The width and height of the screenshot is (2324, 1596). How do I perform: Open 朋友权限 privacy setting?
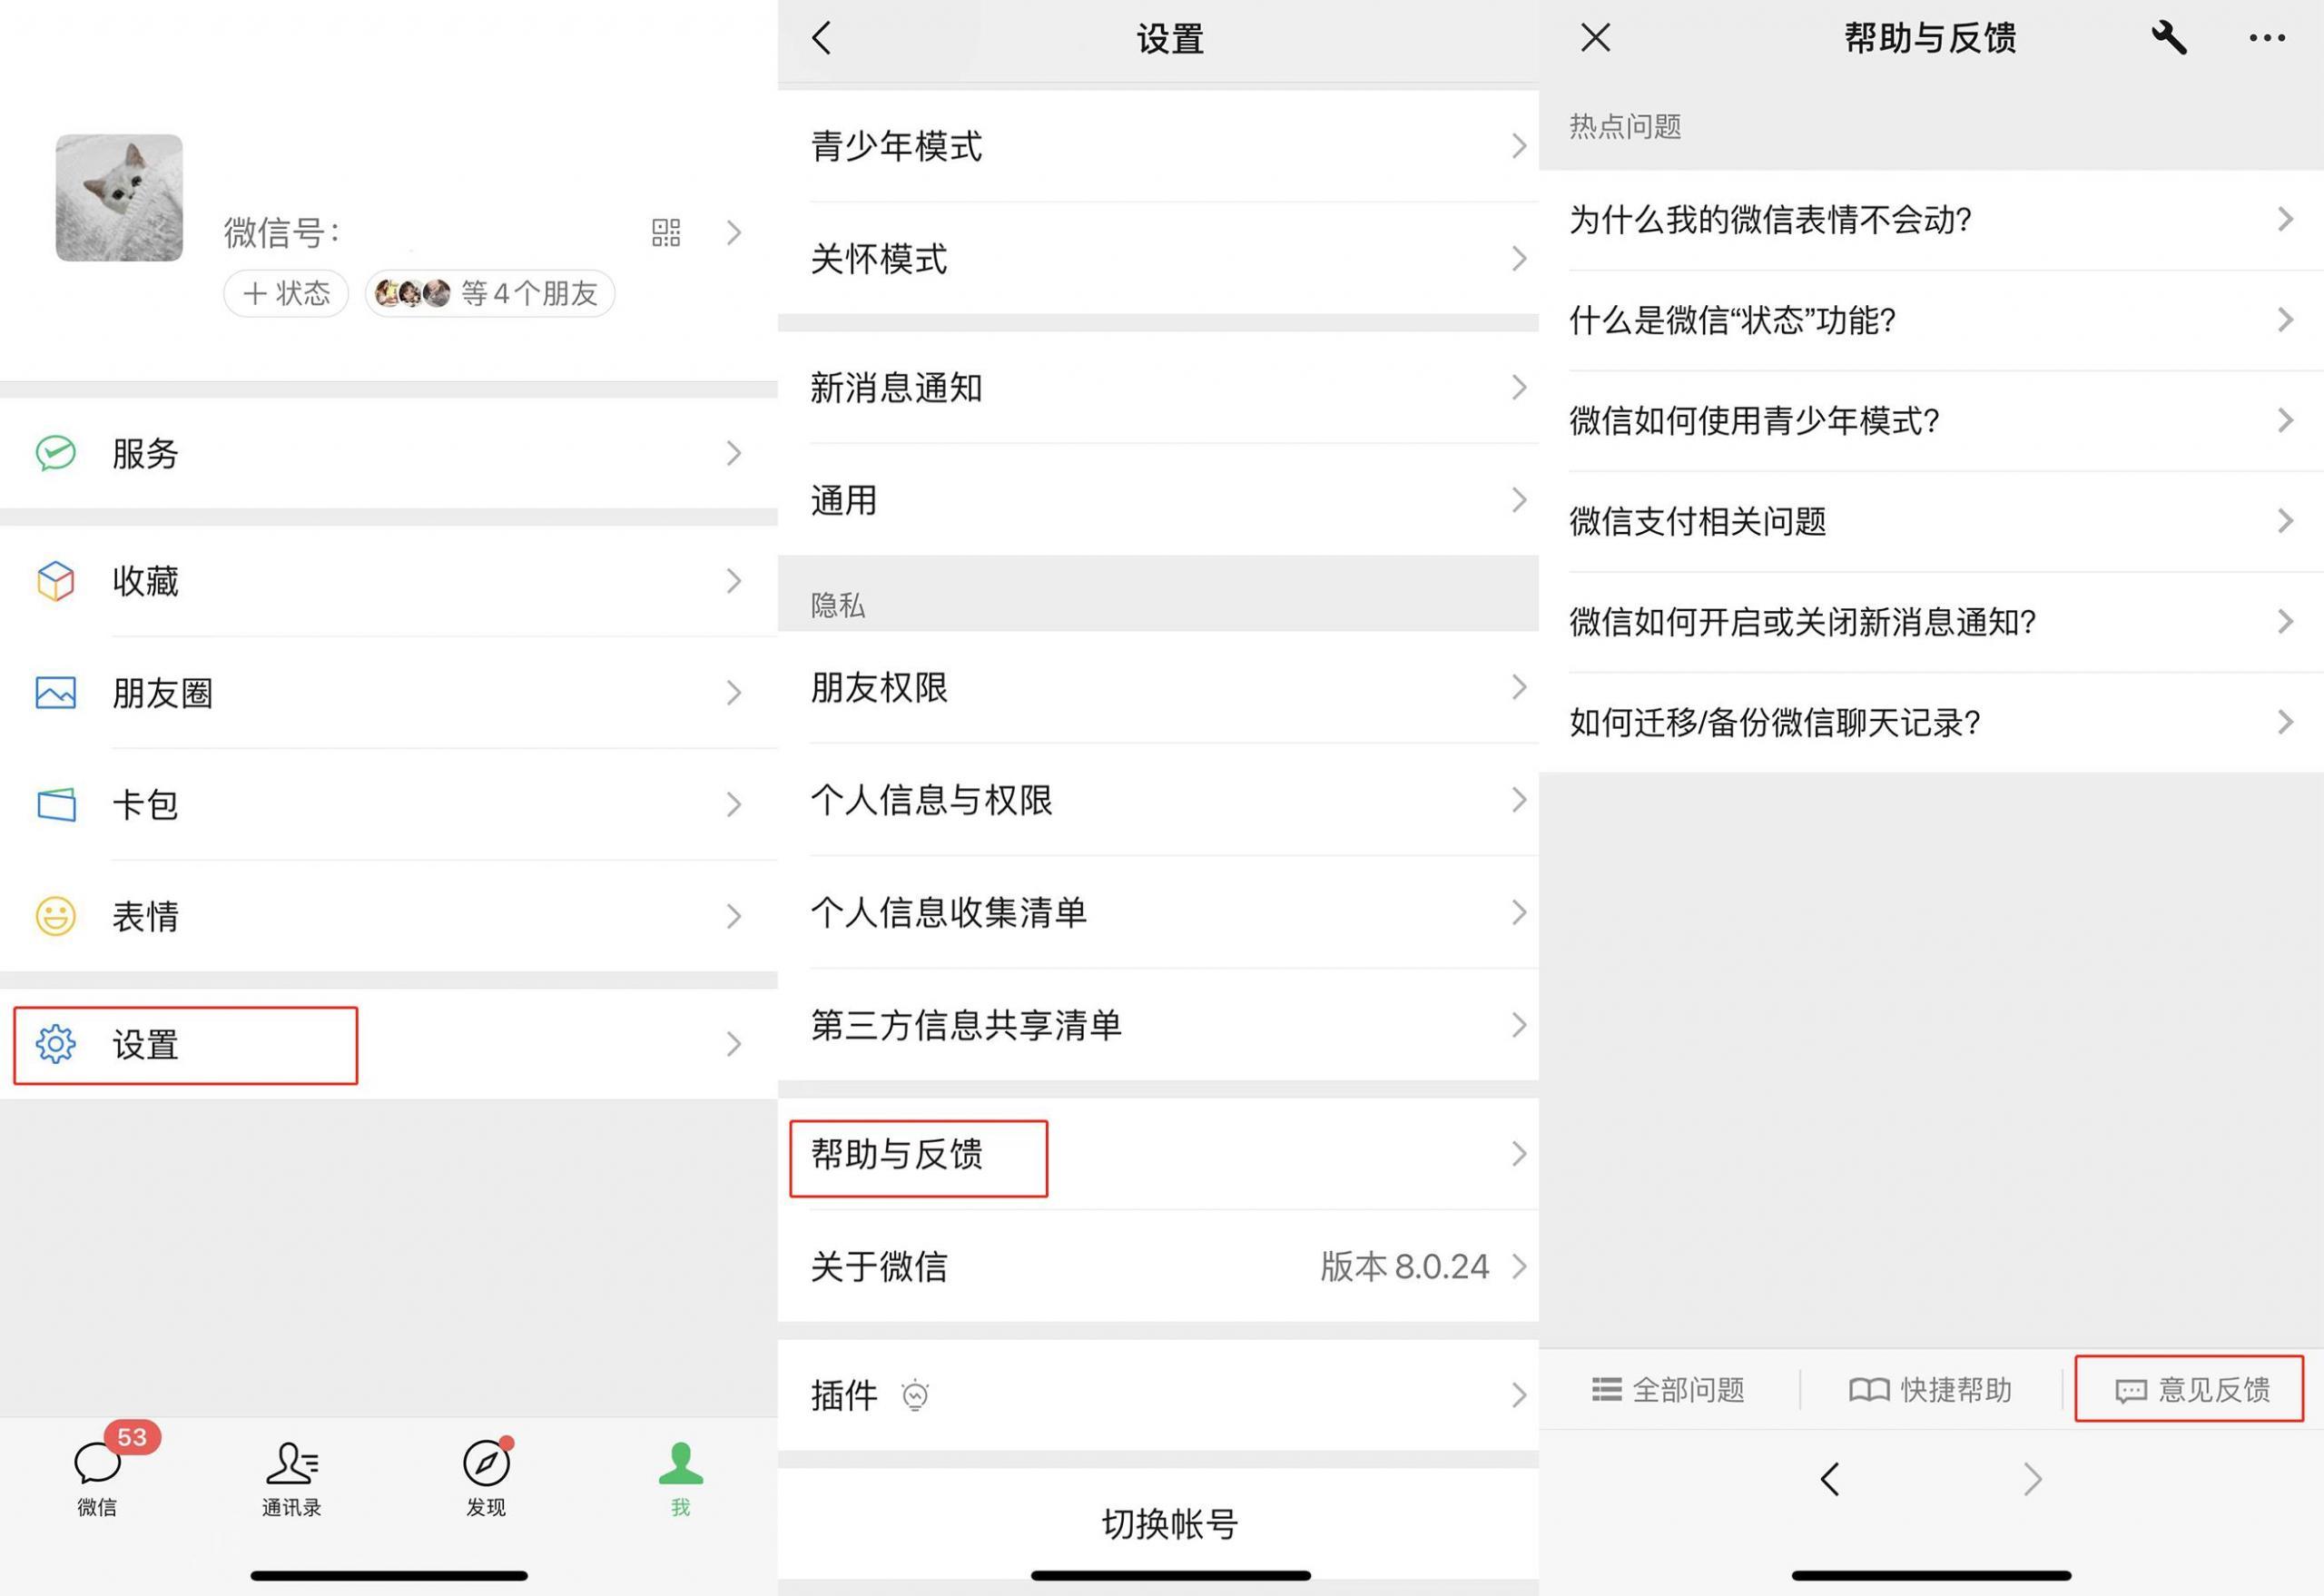tap(1158, 687)
